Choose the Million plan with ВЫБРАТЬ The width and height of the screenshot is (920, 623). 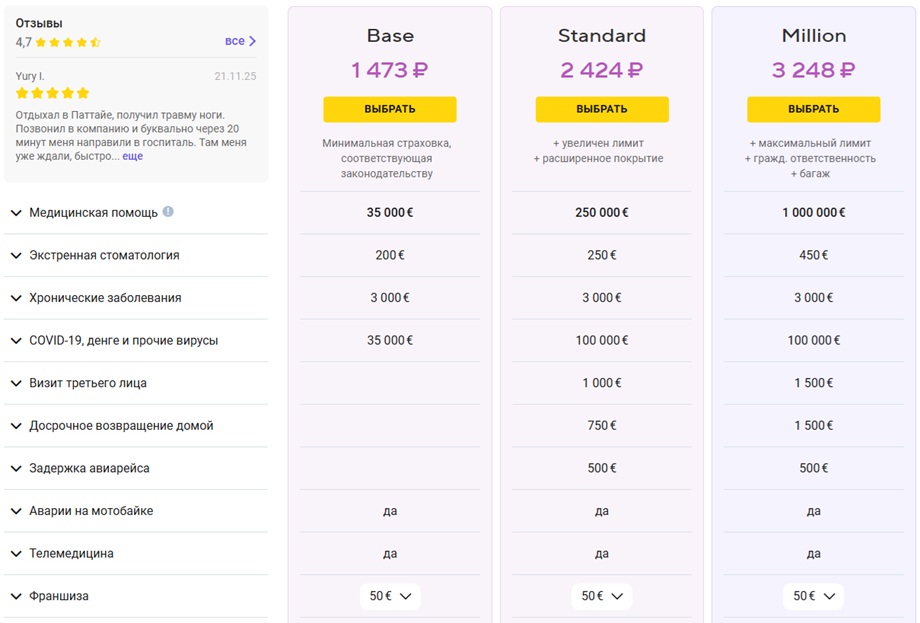pos(814,109)
